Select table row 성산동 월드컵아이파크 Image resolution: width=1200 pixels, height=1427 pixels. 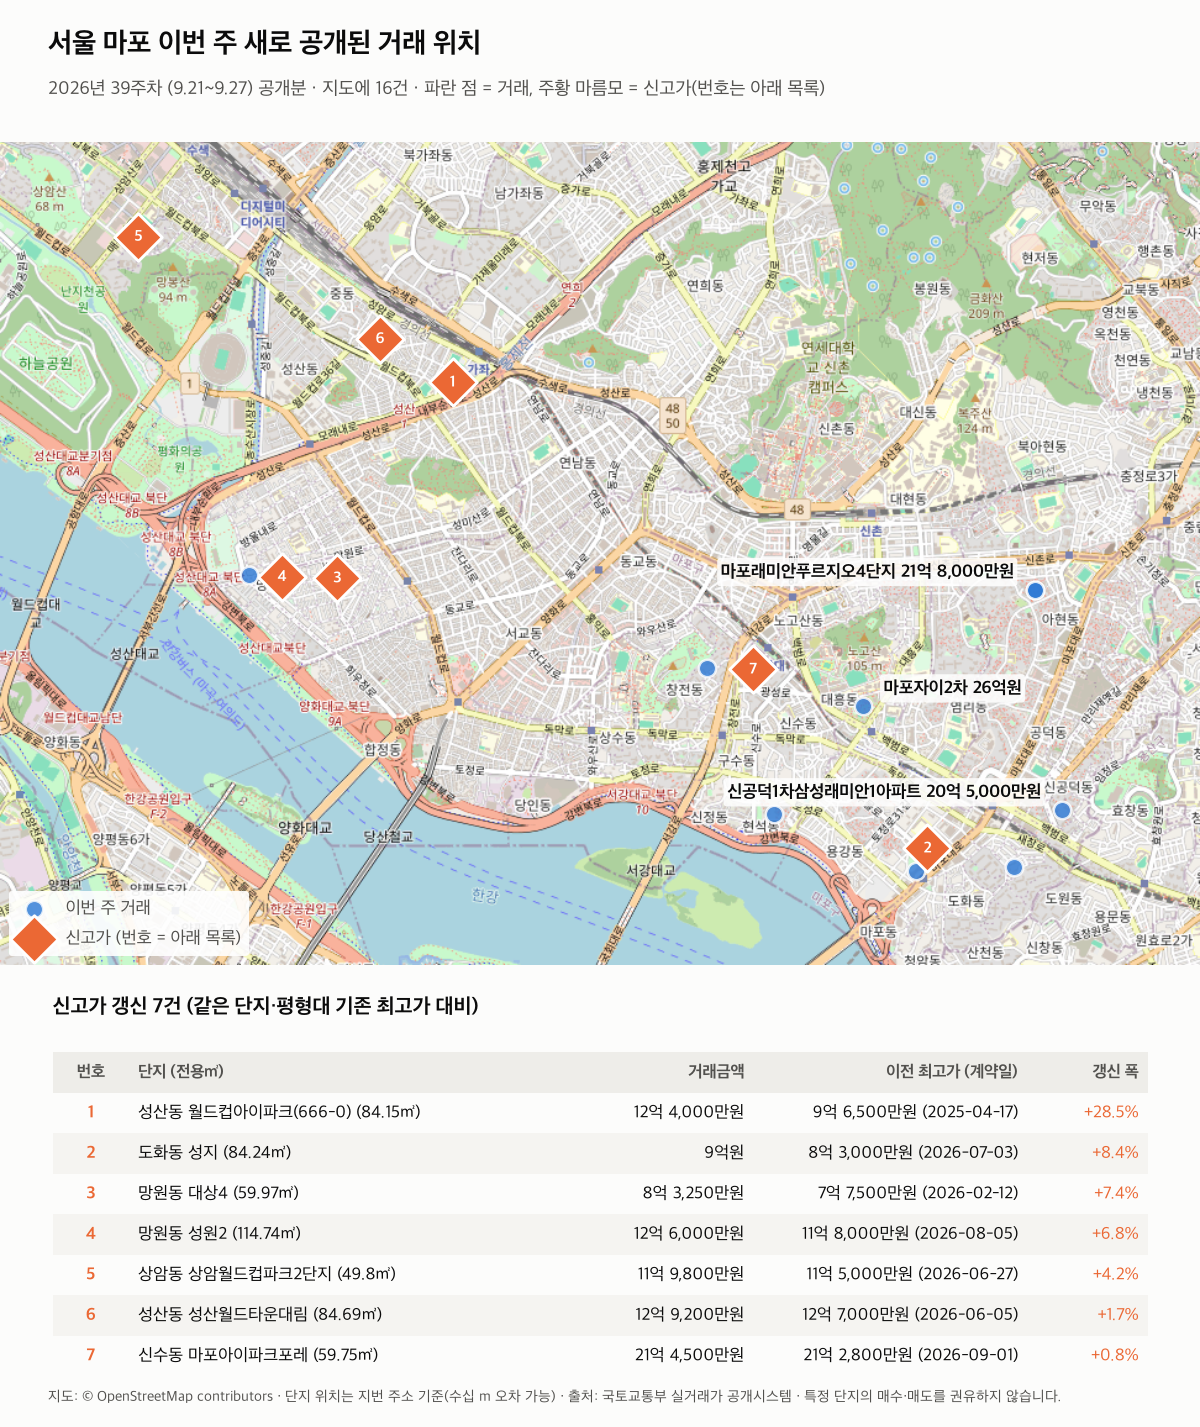coord(600,1112)
